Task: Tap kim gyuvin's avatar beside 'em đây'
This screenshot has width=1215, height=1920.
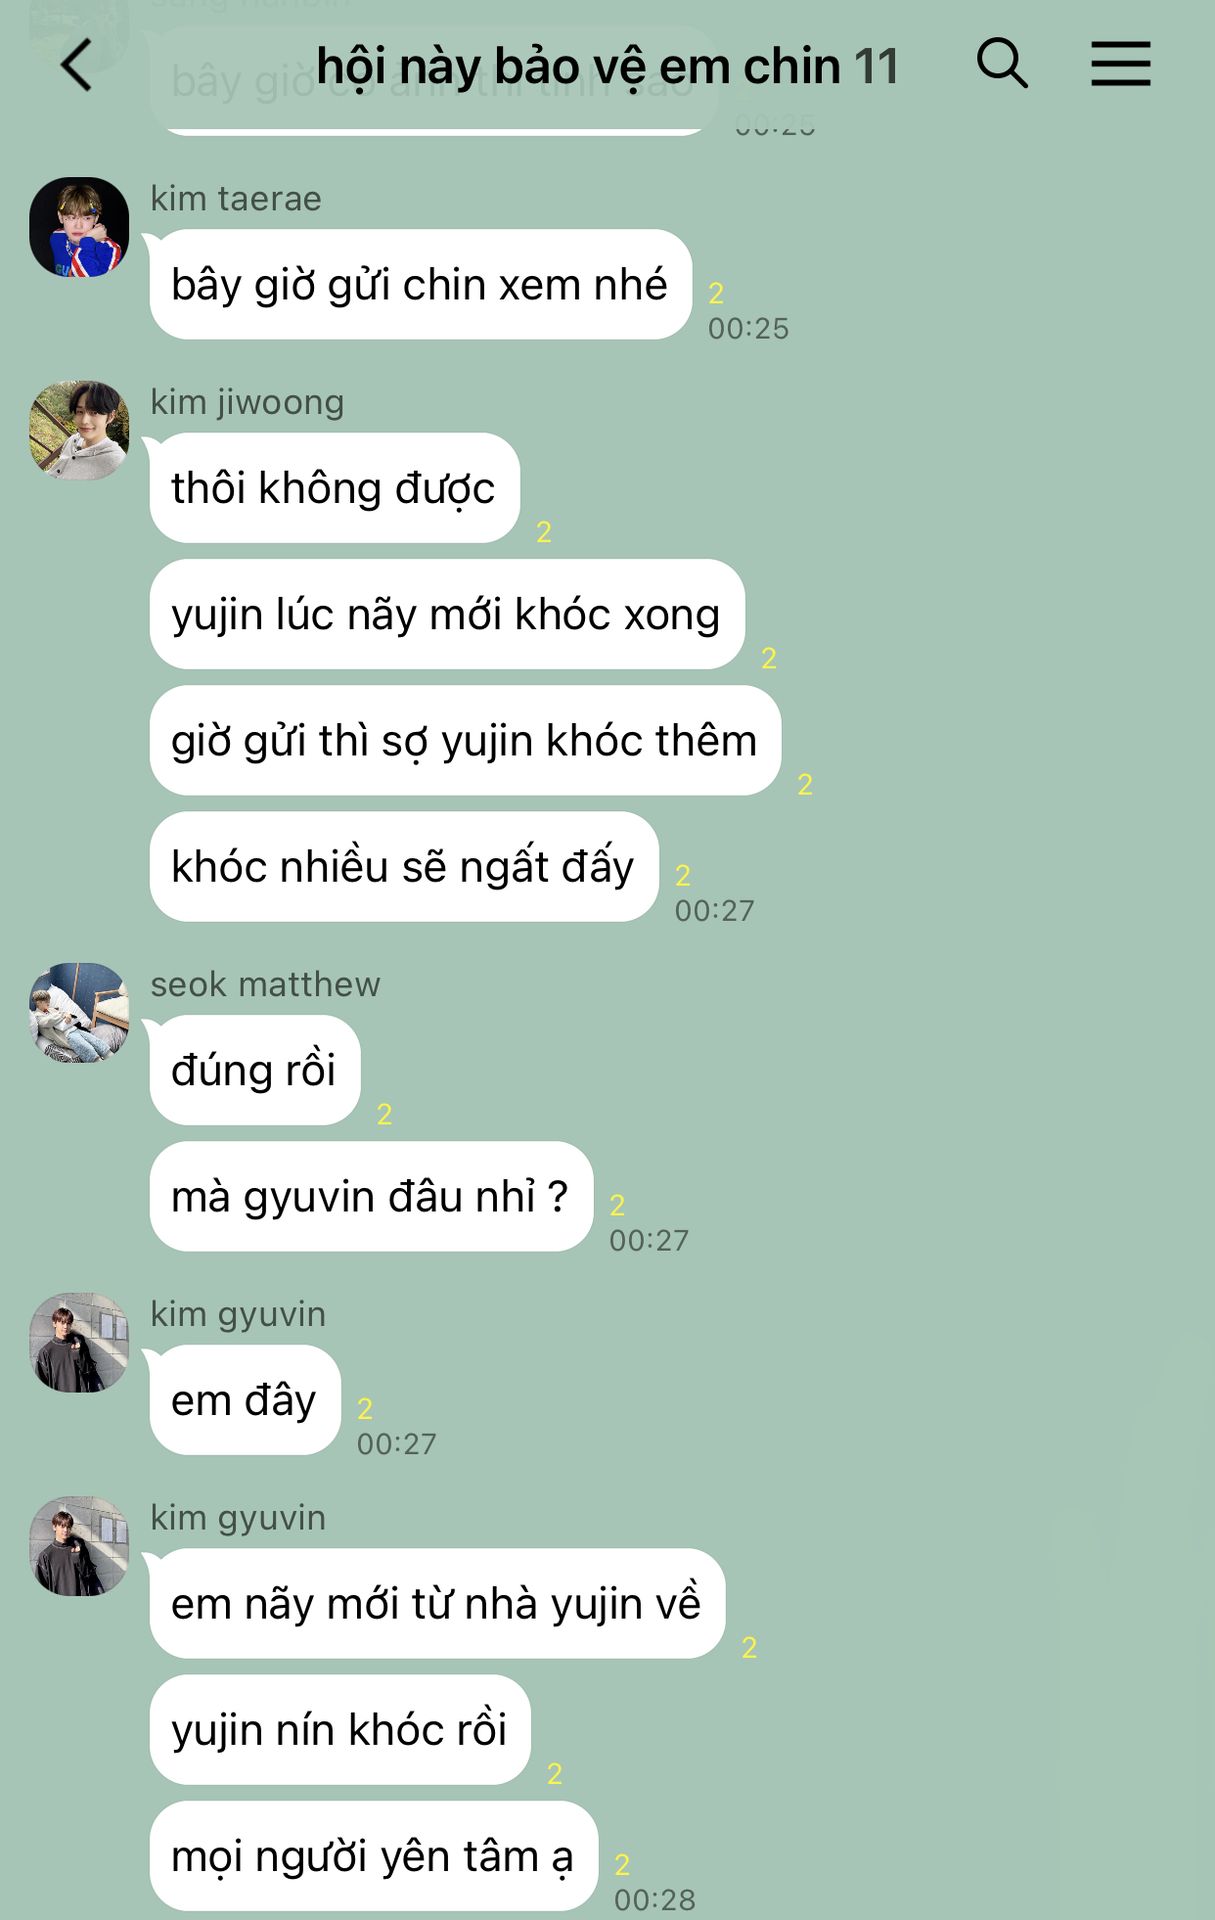Action: [x=79, y=1342]
